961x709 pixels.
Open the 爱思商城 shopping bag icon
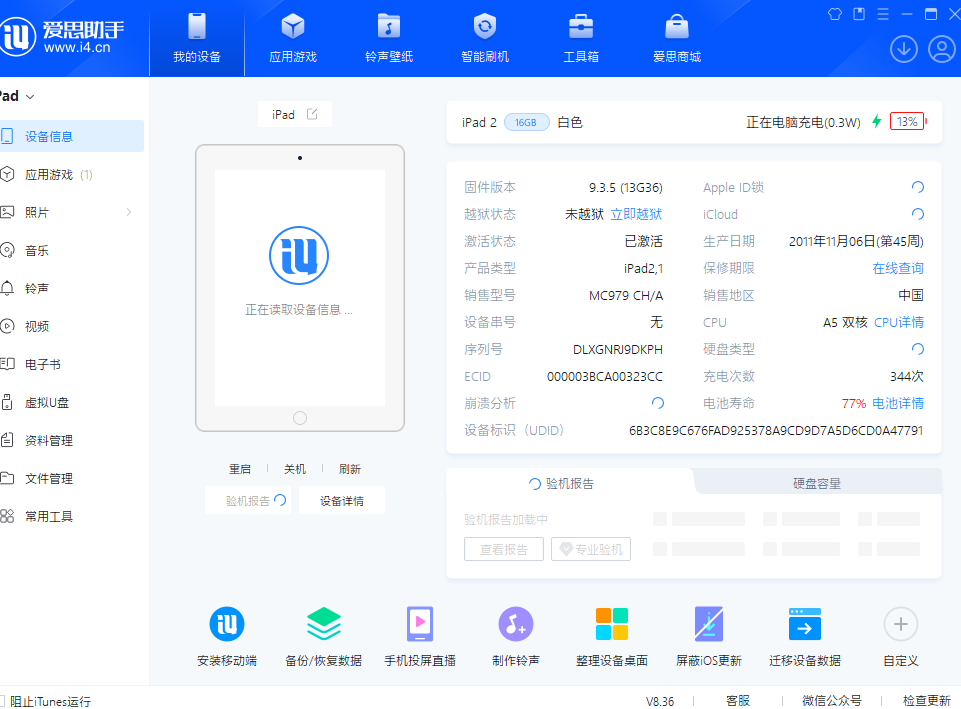pyautogui.click(x=677, y=26)
